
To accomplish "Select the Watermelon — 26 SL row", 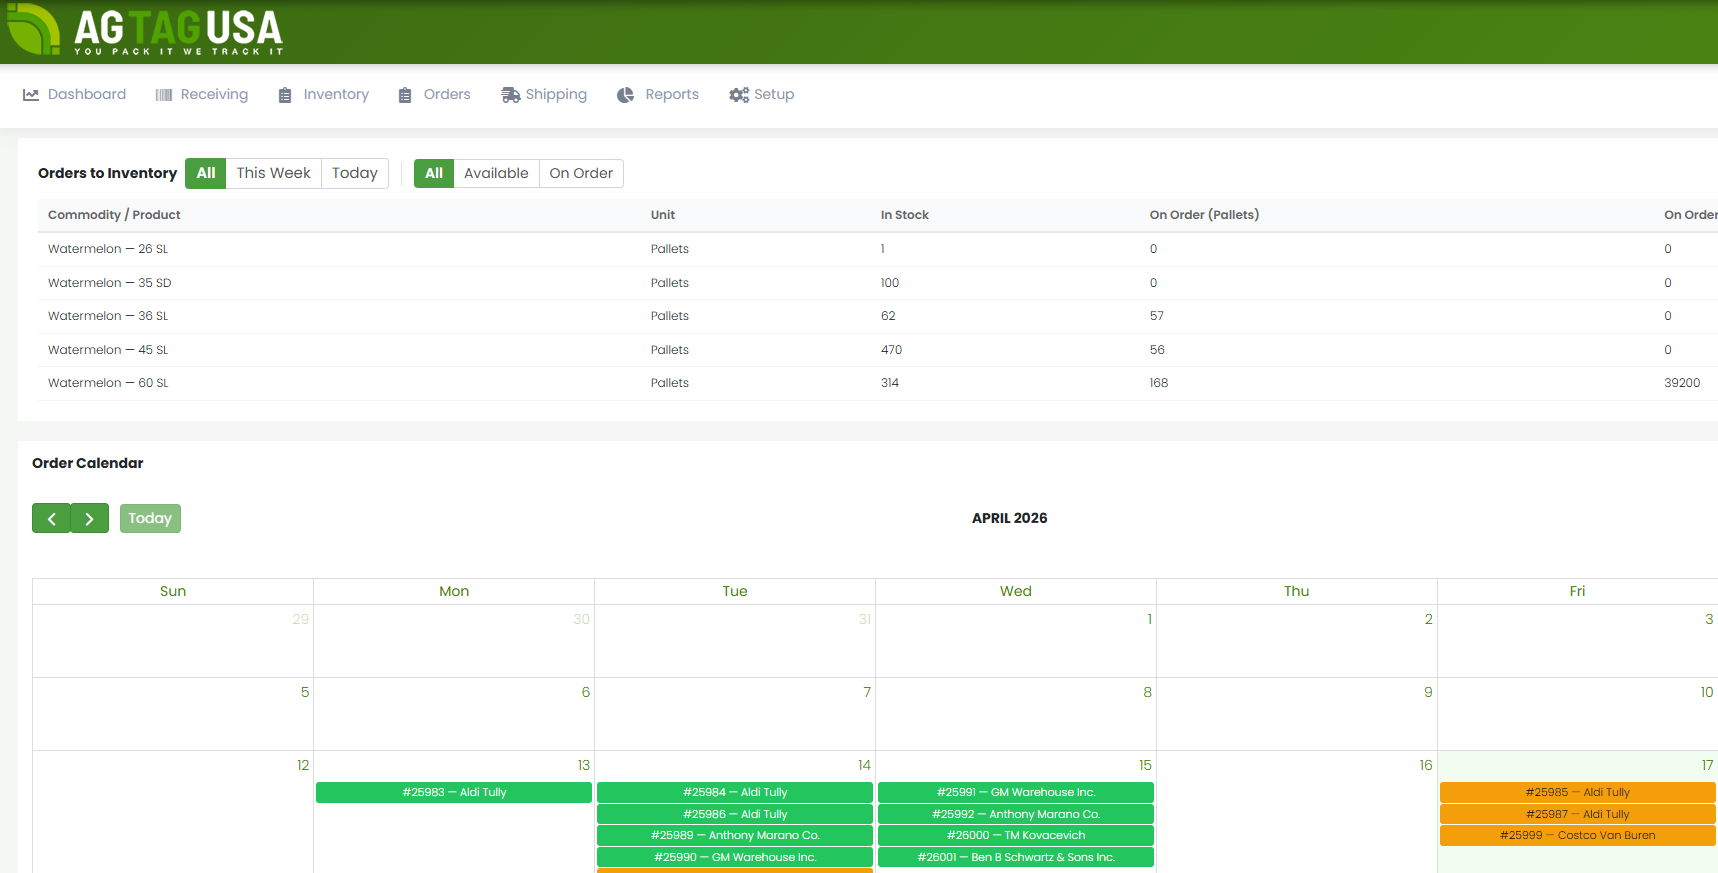I will (878, 249).
